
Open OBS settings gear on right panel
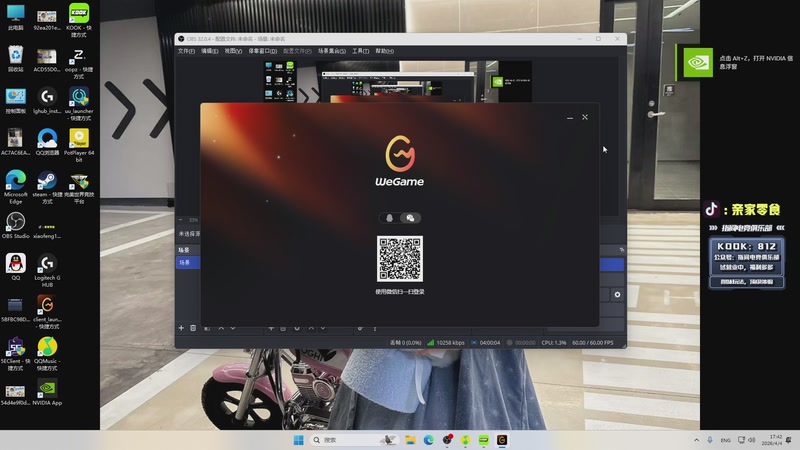pos(617,294)
